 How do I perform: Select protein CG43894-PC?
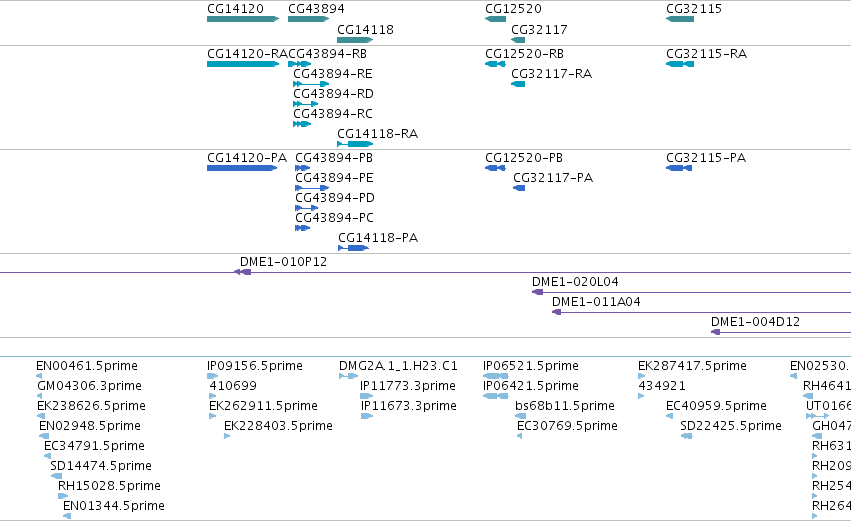[303, 228]
